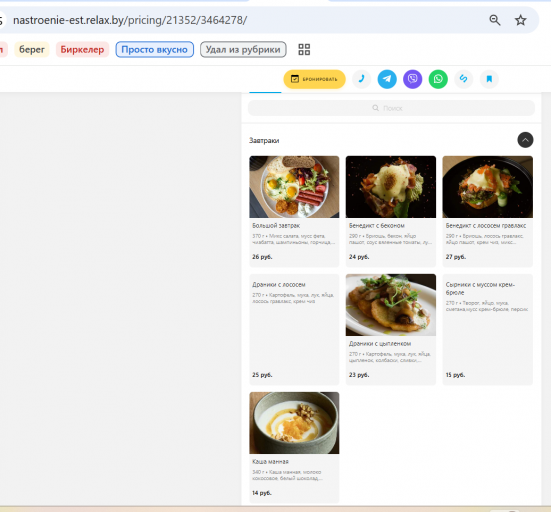Viewport: 551px width, 512px height.
Task: Open the Удал из рубрики bookmark
Action: (243, 50)
